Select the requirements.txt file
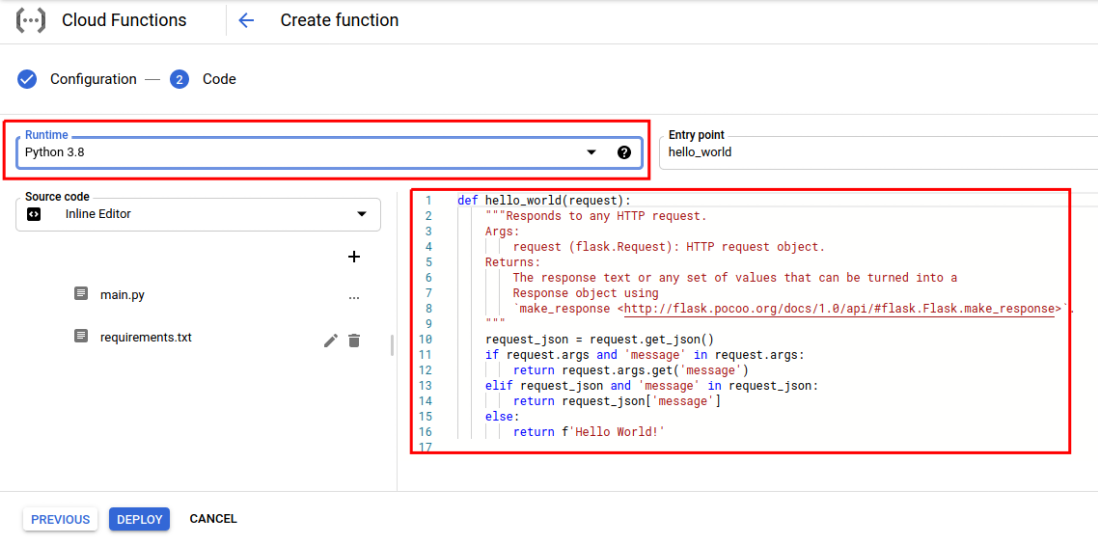Screen dimensions: 1098x544 point(145,337)
